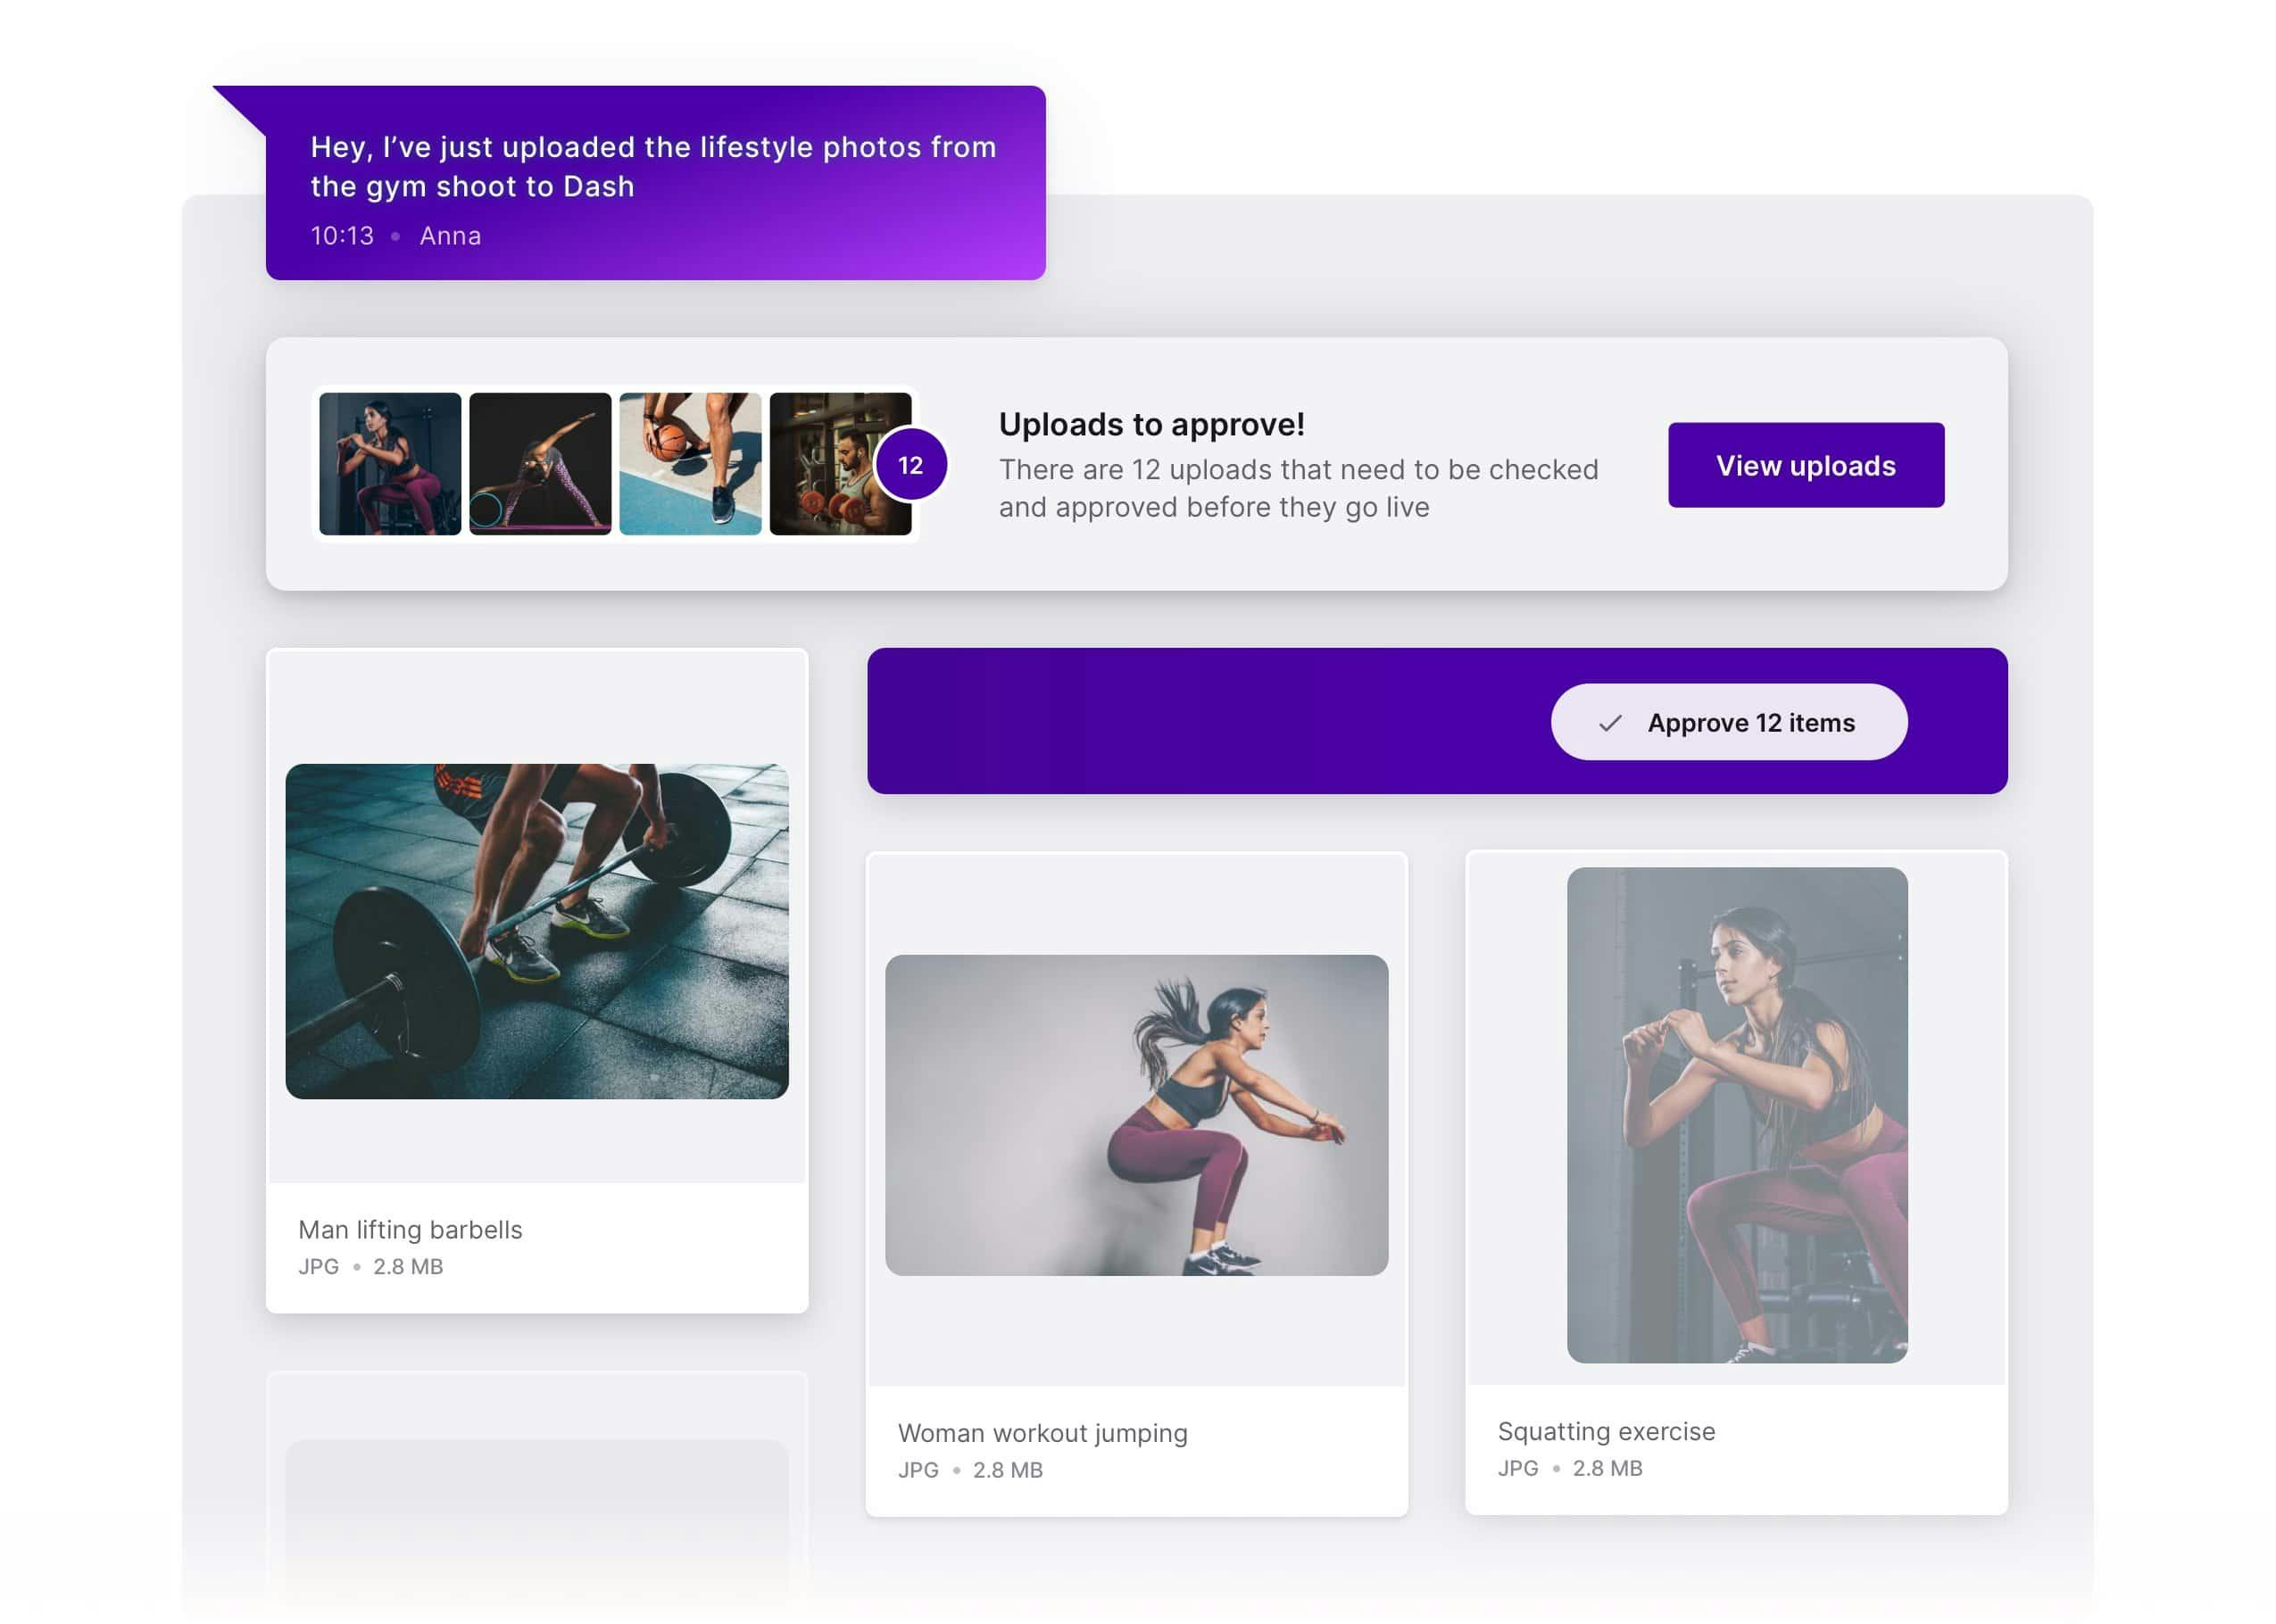Screen dimensions: 2276x1624
Task: Click Anna's gym shoot message text
Action: pyautogui.click(x=653, y=166)
